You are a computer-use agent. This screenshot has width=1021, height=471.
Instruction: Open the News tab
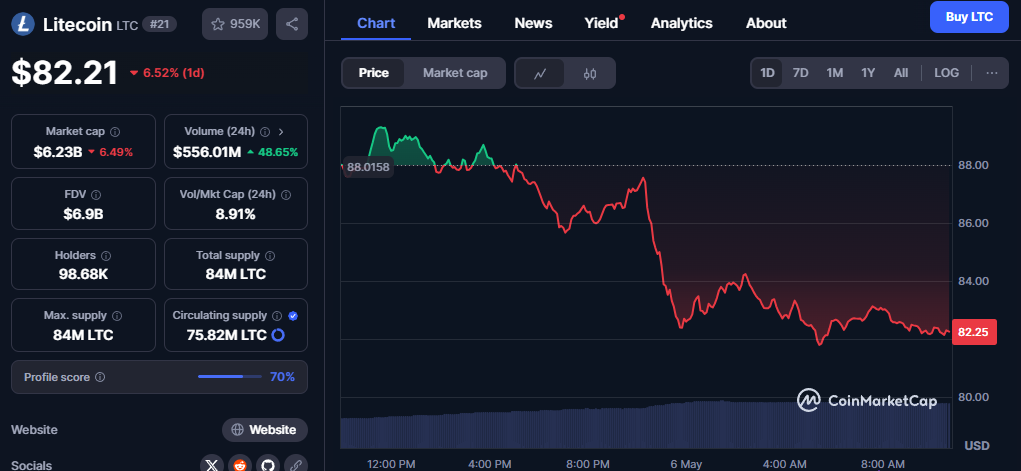click(x=533, y=23)
